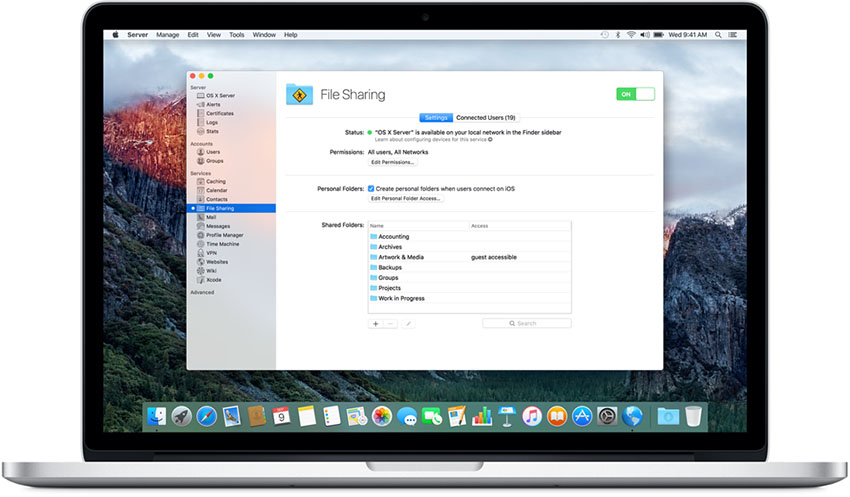Open the View menu
Image resolution: width=850 pixels, height=497 pixels.
coord(214,35)
